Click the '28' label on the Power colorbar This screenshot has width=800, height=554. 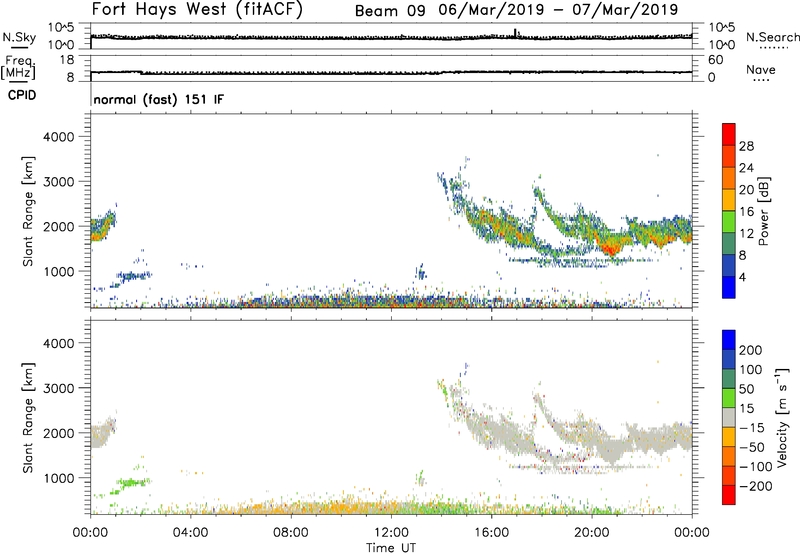[x=746, y=146]
